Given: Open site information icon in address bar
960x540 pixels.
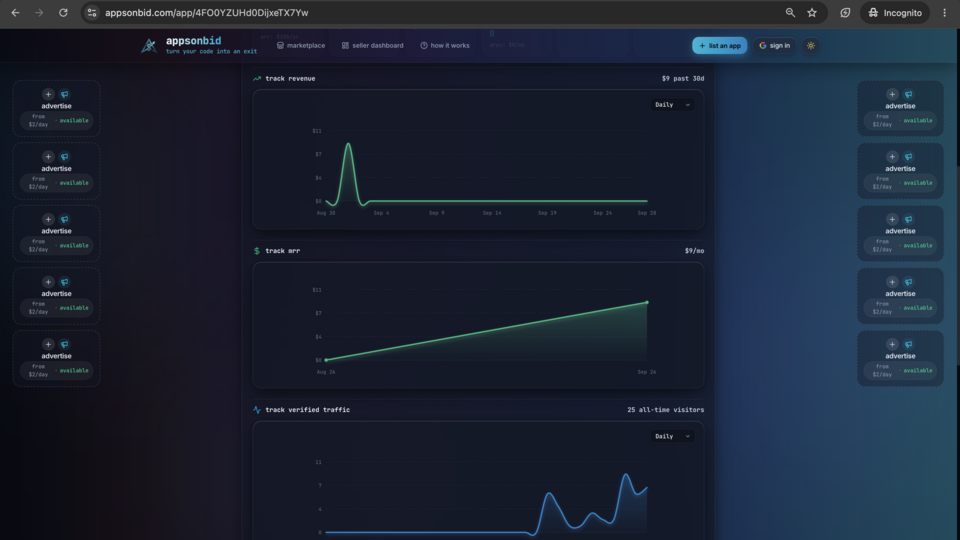Looking at the screenshot, I should [92, 13].
